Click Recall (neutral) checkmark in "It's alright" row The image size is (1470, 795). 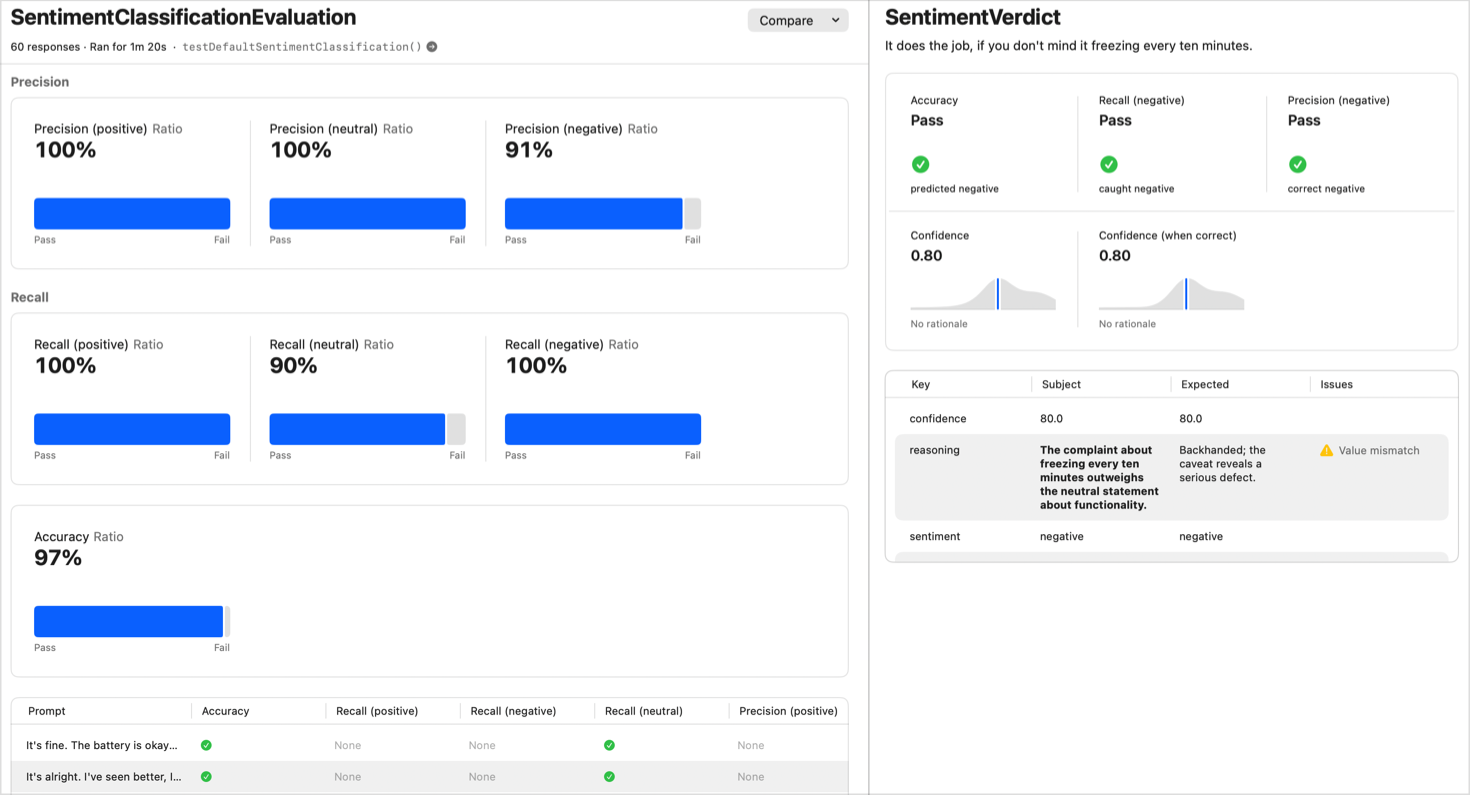[609, 776]
